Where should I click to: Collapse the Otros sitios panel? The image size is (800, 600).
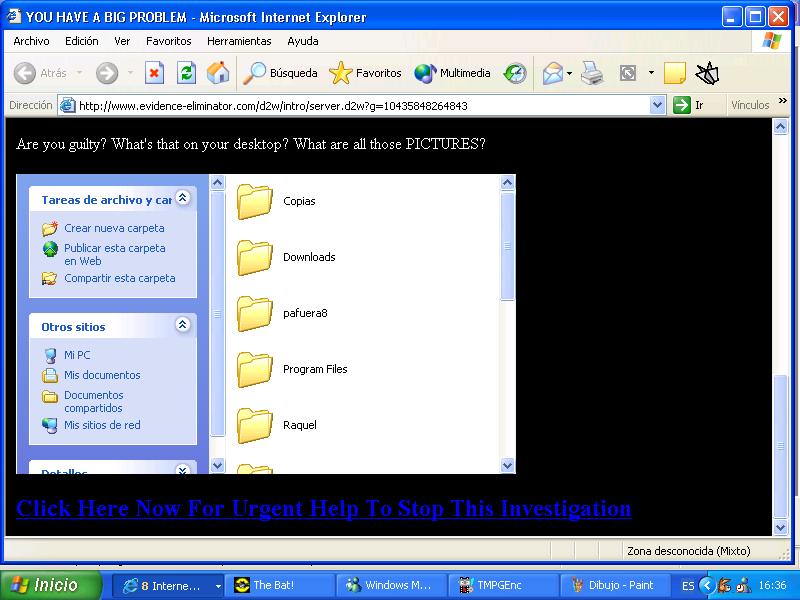(183, 325)
